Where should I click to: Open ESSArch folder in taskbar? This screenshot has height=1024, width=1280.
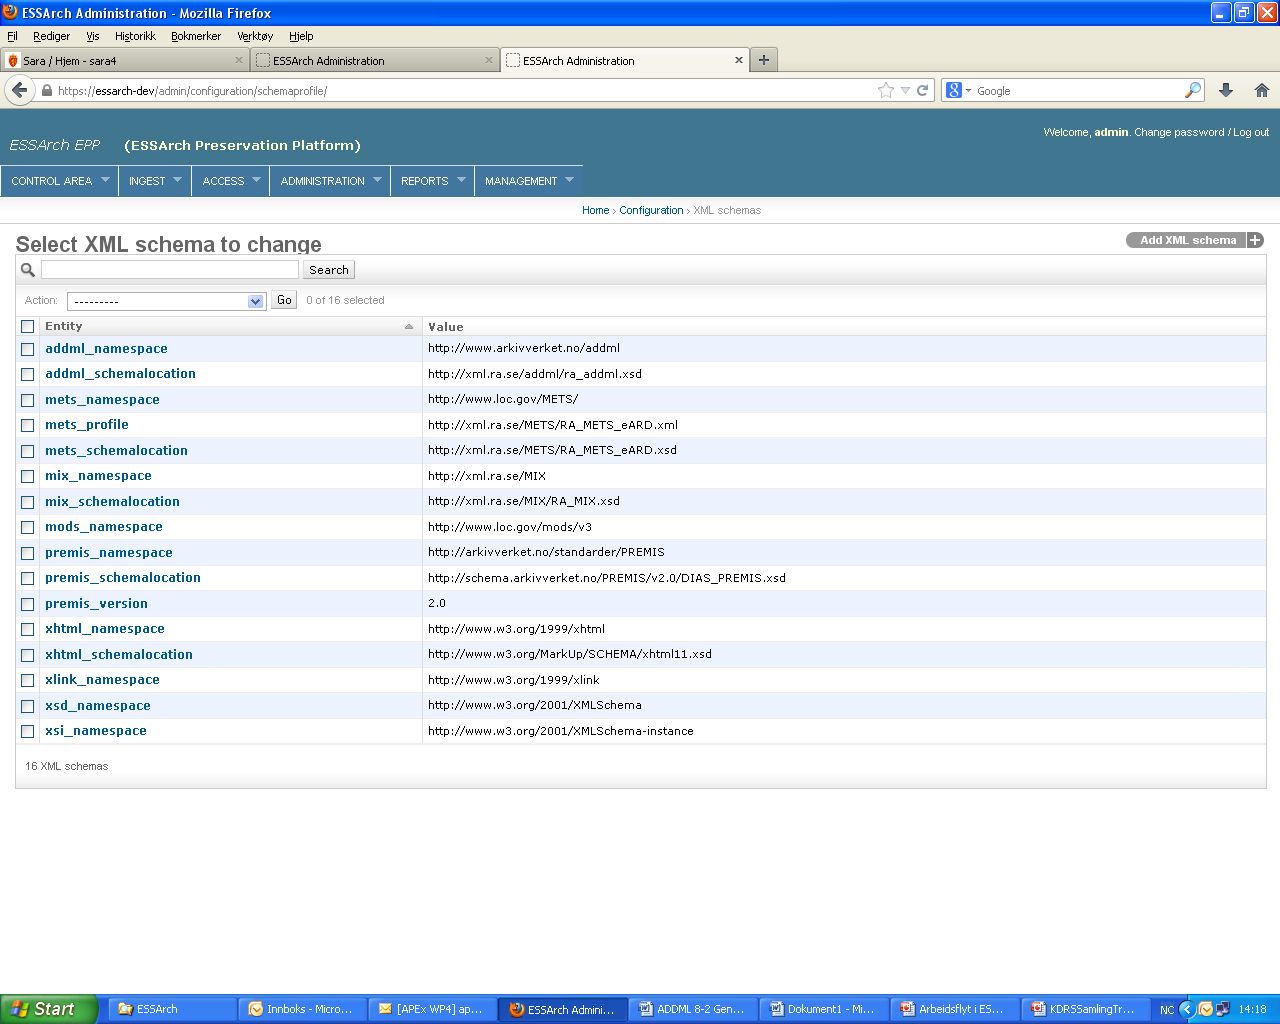pyautogui.click(x=170, y=1009)
